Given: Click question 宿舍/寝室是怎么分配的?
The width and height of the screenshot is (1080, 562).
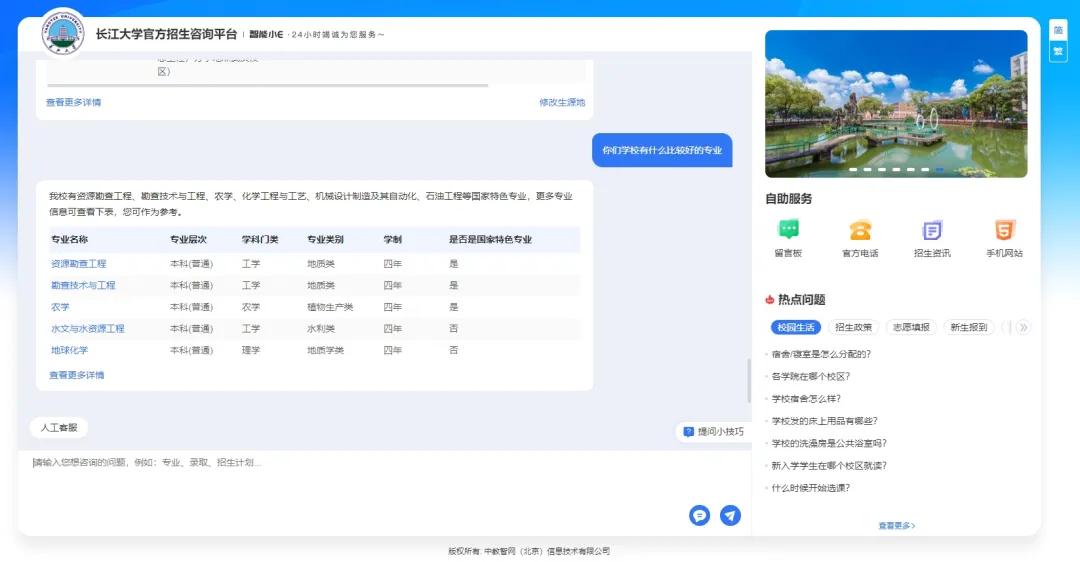Looking at the screenshot, I should click(821, 354).
